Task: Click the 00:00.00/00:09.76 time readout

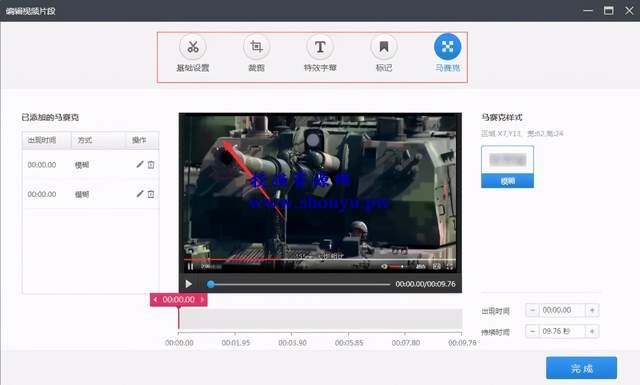Action: [x=425, y=284]
